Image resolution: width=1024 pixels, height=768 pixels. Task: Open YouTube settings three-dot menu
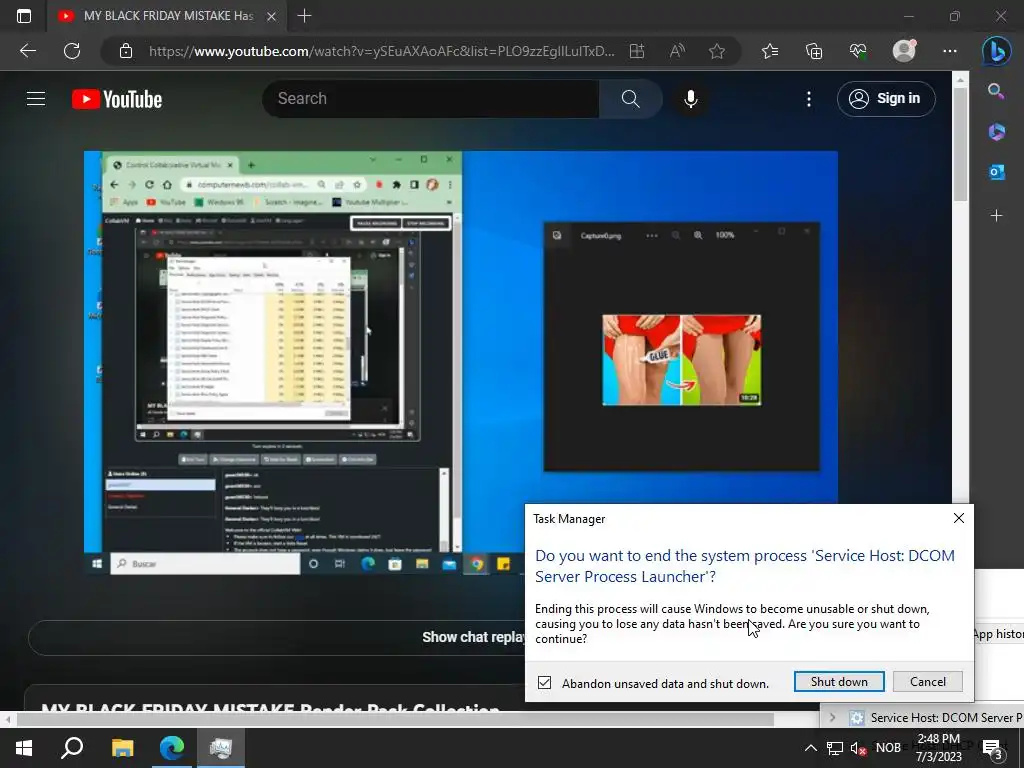(808, 99)
